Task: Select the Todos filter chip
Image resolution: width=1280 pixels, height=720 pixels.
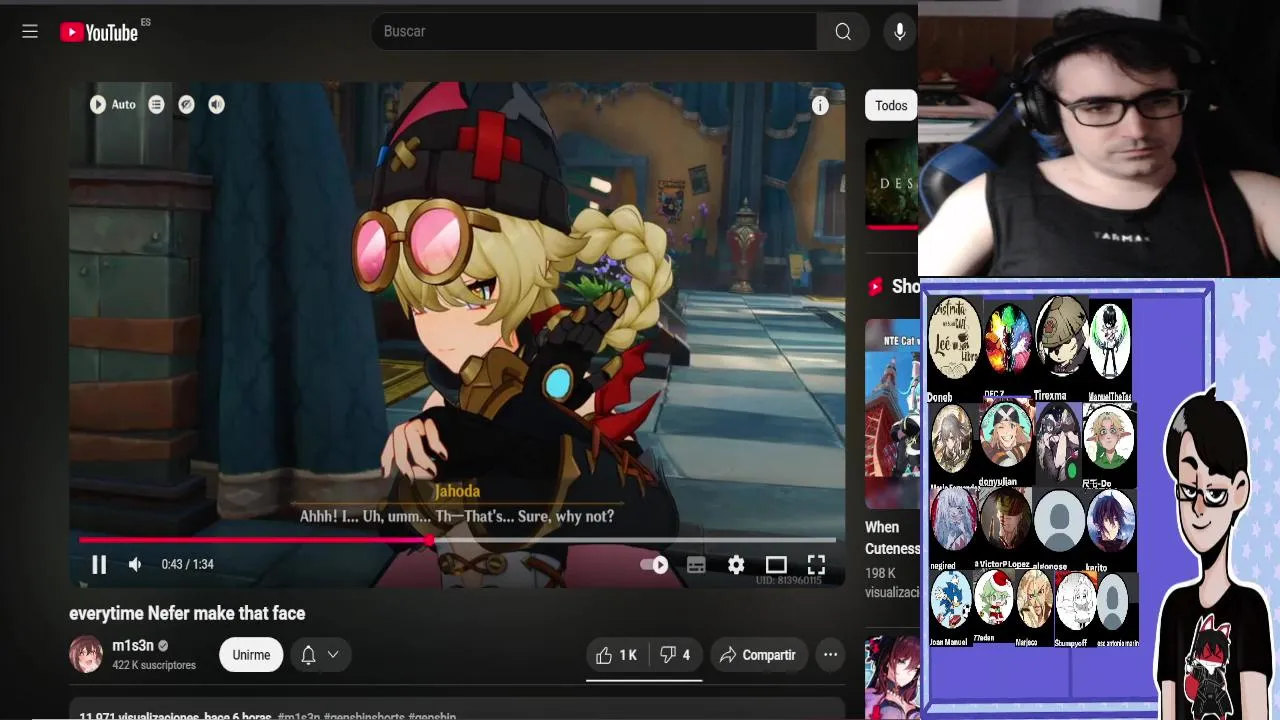Action: pyautogui.click(x=891, y=106)
